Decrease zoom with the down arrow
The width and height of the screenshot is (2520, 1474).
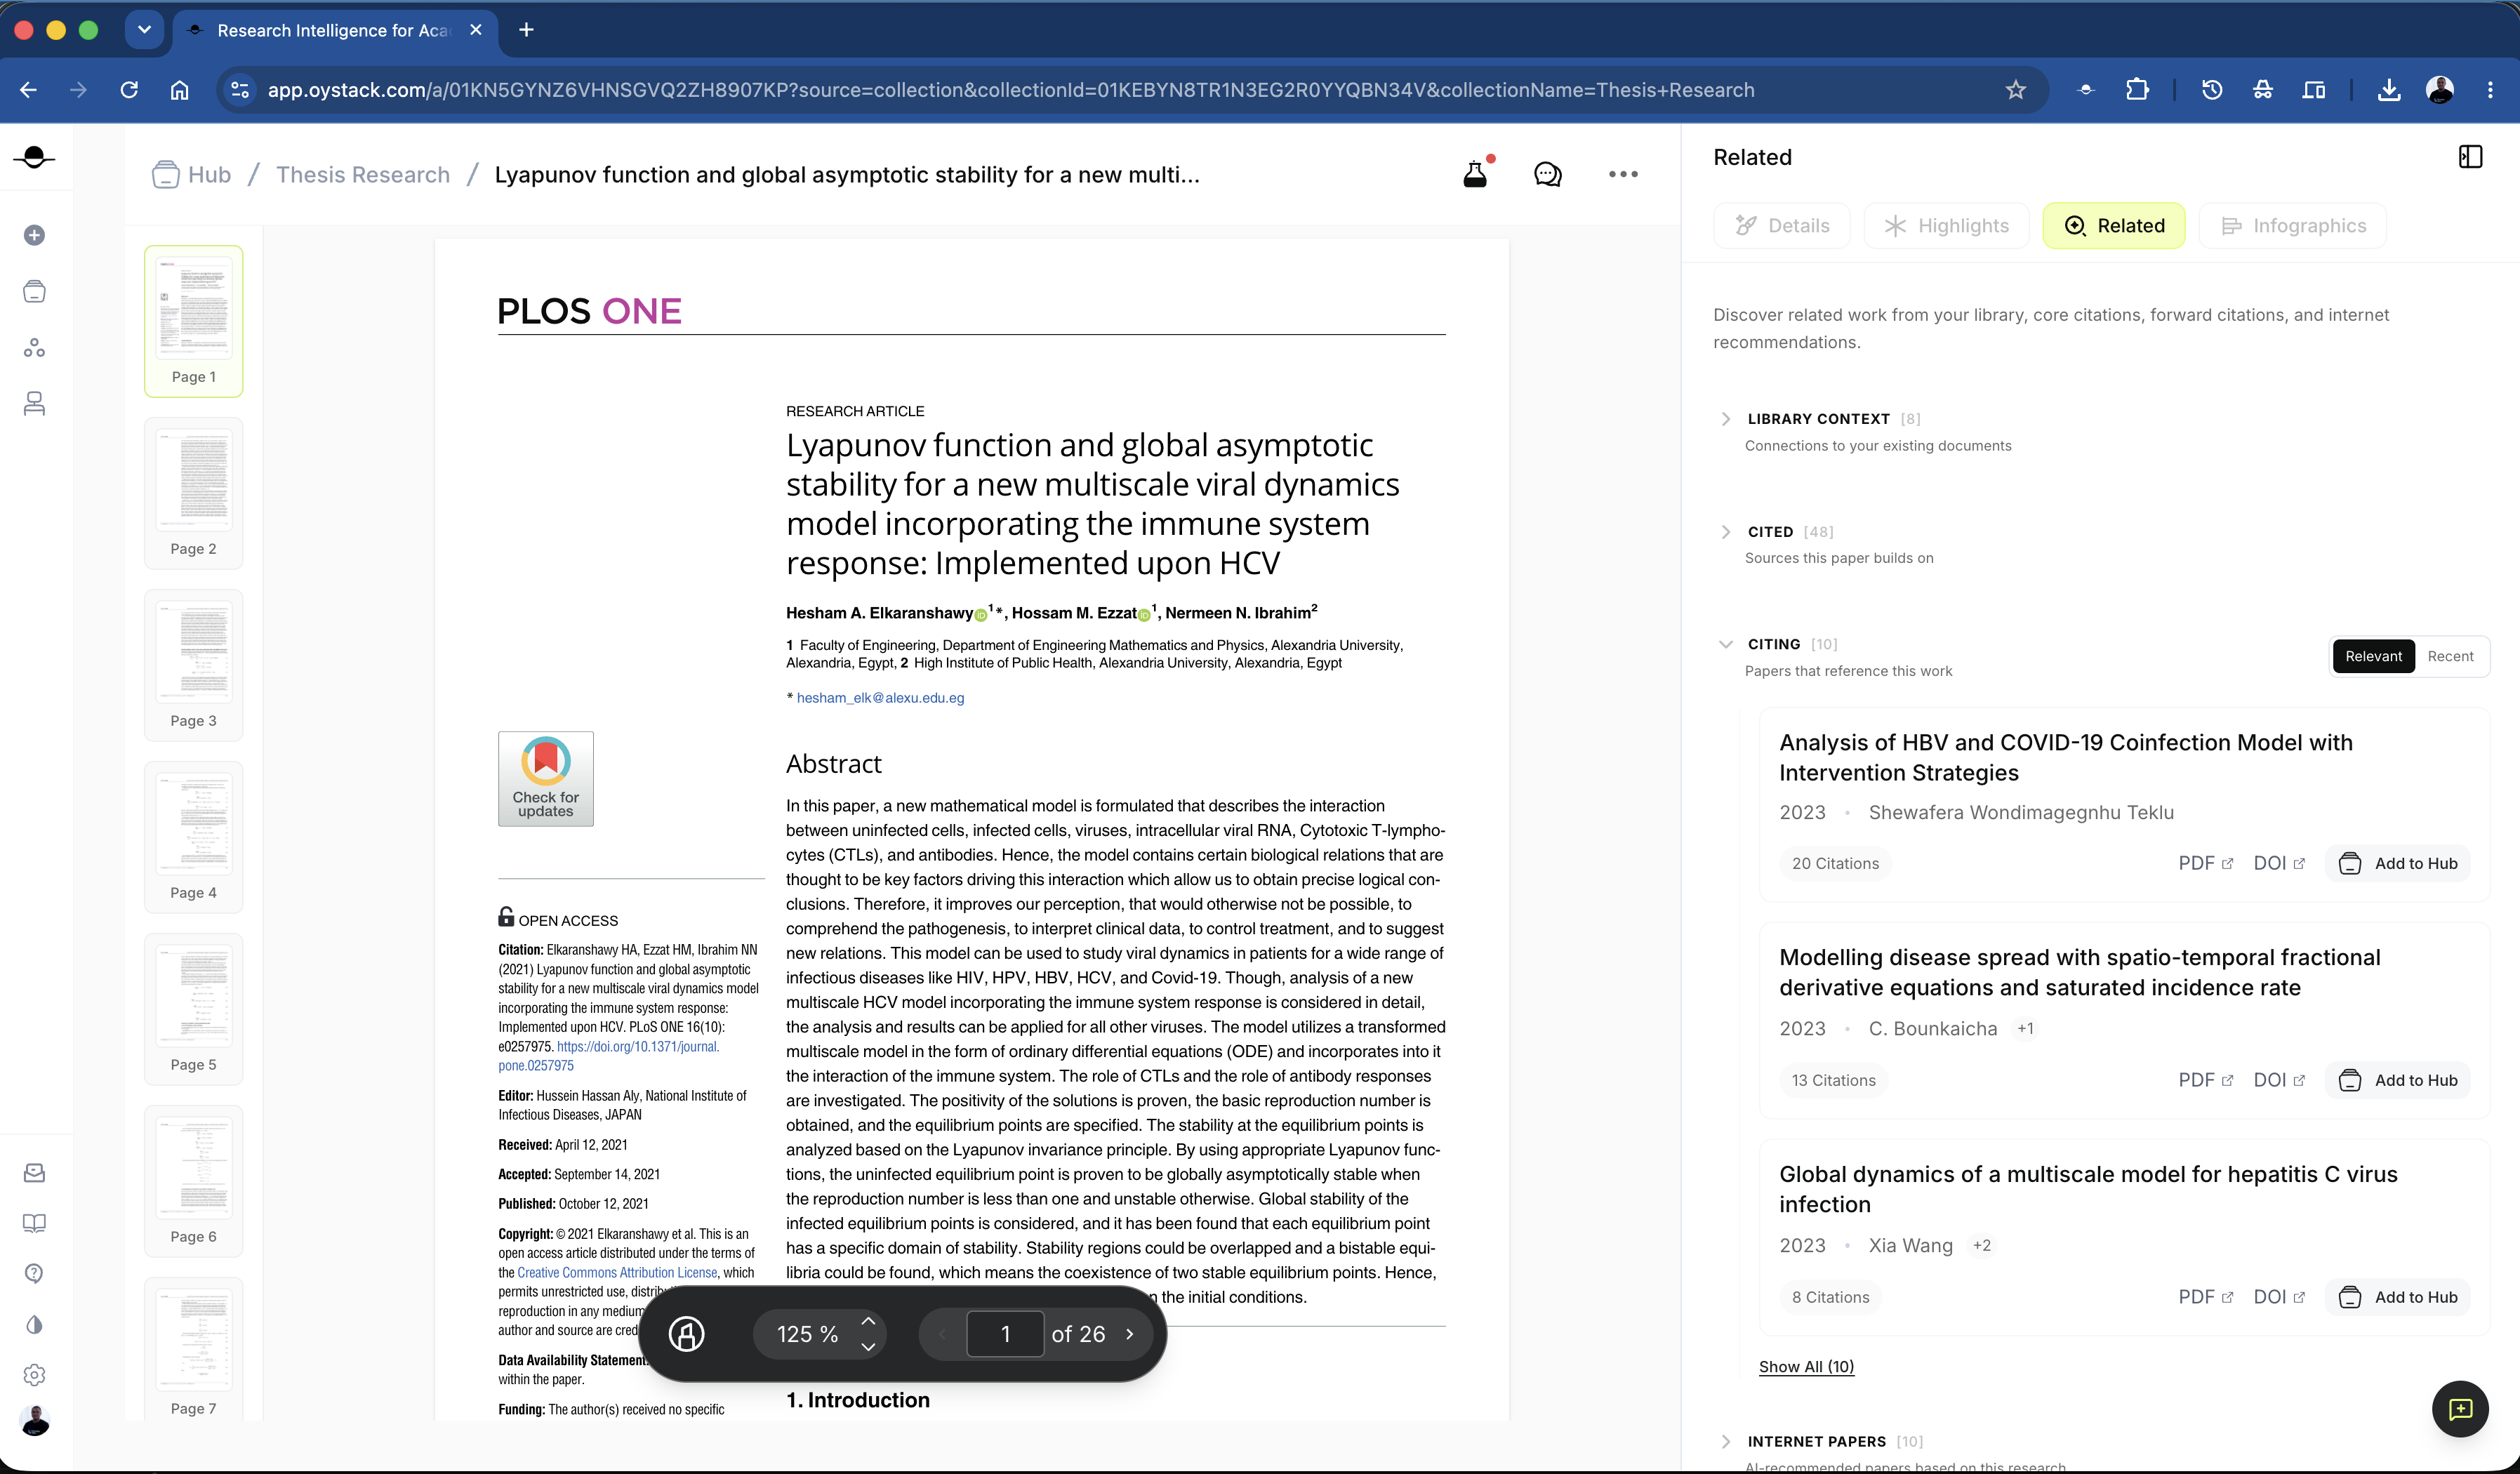click(868, 1347)
